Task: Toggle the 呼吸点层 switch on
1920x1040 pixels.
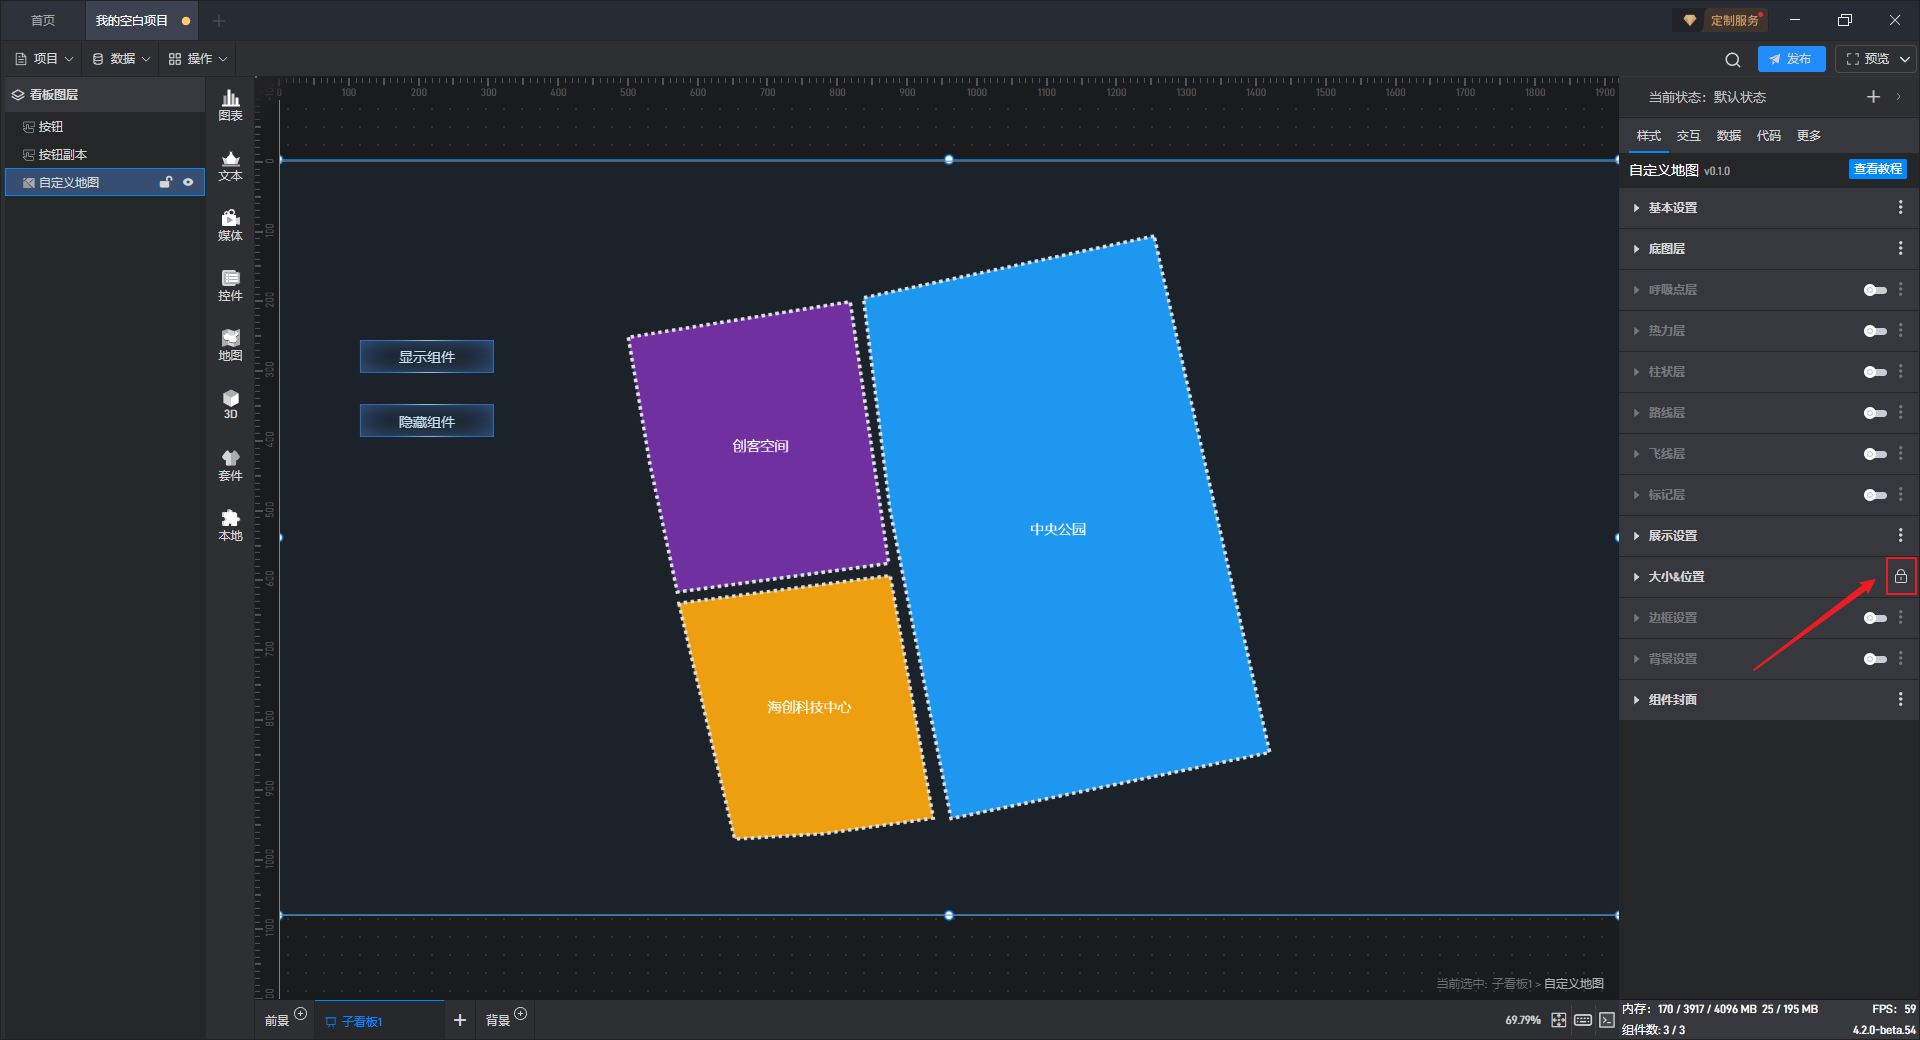Action: pyautogui.click(x=1875, y=290)
